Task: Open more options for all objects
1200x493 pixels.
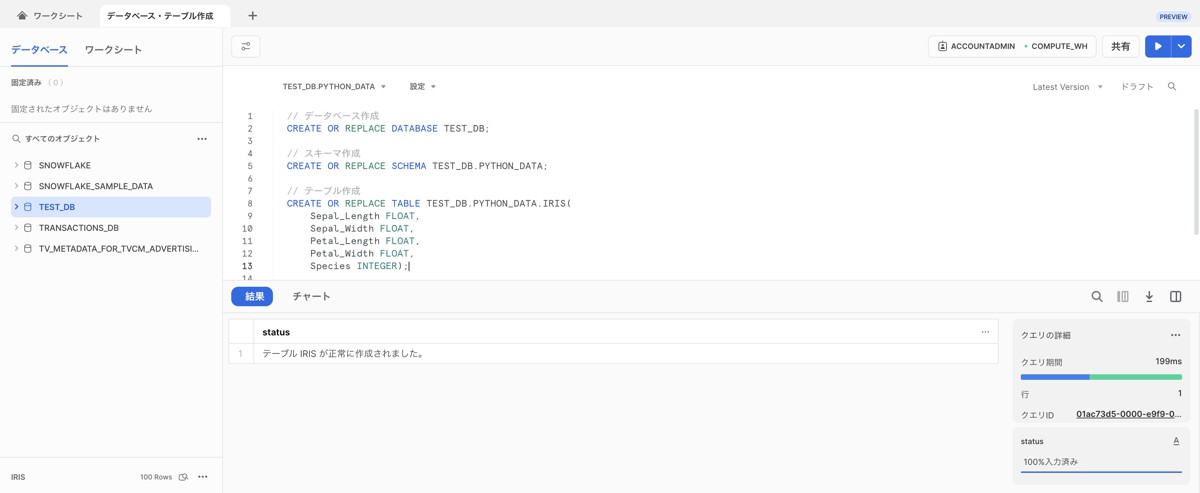Action: [202, 139]
